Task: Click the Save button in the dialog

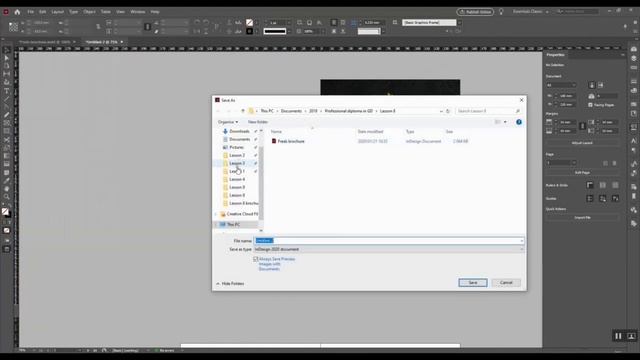Action: pyautogui.click(x=473, y=282)
